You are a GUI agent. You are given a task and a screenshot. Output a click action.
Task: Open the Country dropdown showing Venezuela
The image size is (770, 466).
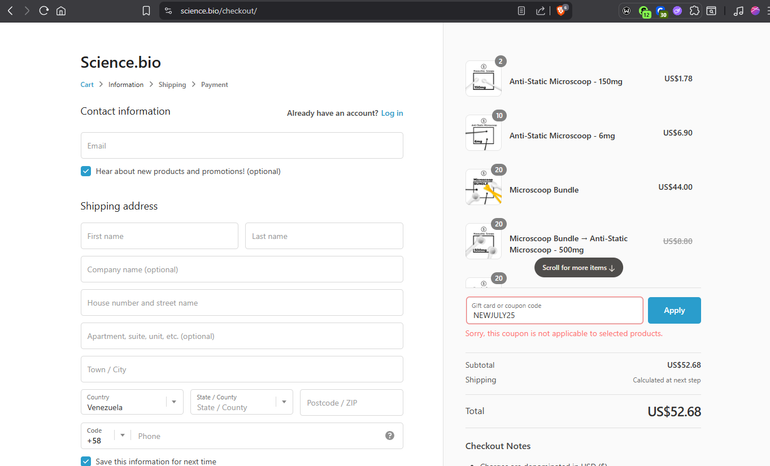(132, 403)
